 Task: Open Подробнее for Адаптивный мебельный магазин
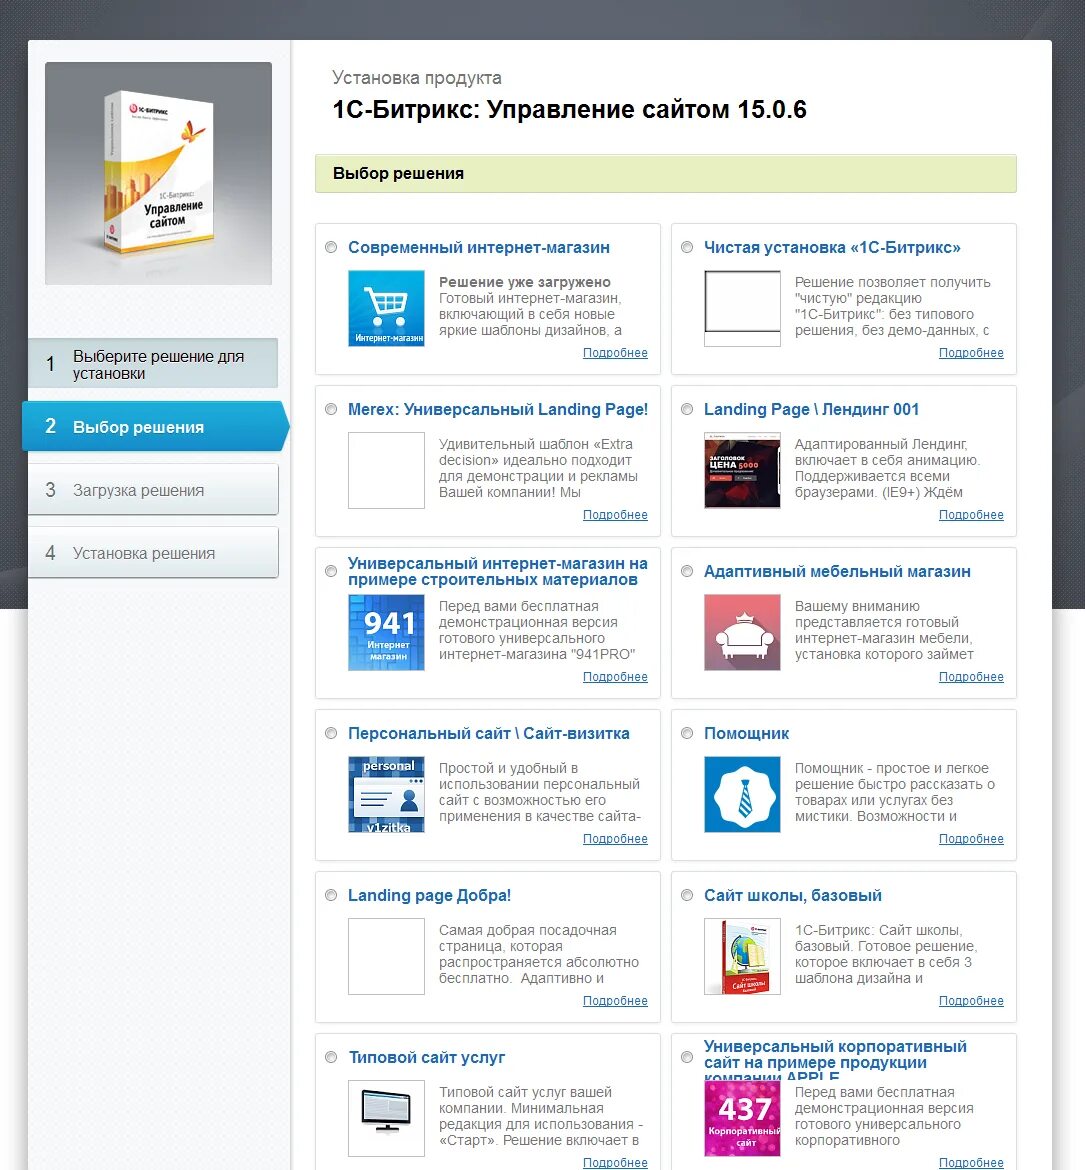coord(971,677)
